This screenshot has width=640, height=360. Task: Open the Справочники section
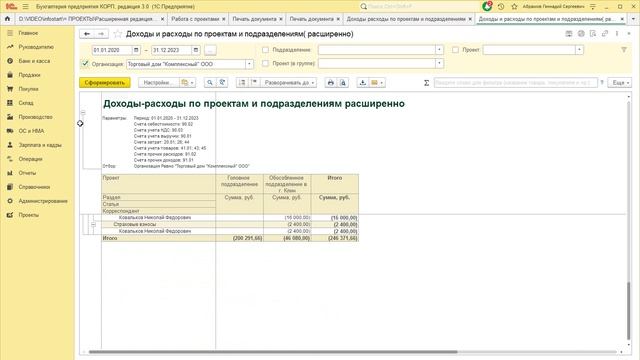click(x=34, y=187)
